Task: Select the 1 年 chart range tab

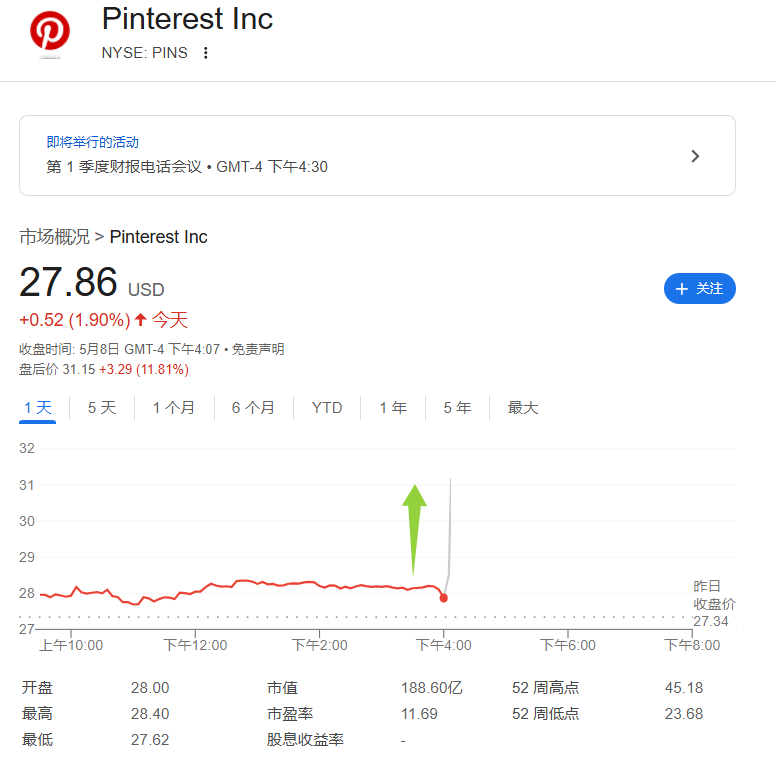Action: 393,408
